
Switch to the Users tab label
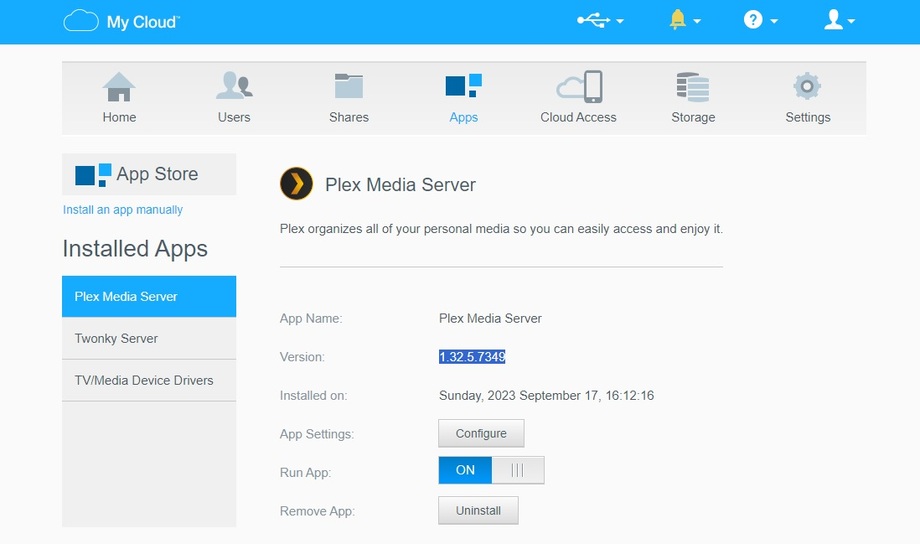click(x=234, y=117)
